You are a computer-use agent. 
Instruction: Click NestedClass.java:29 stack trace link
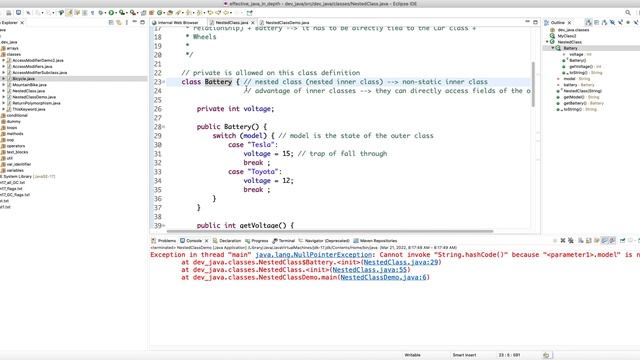(400, 262)
